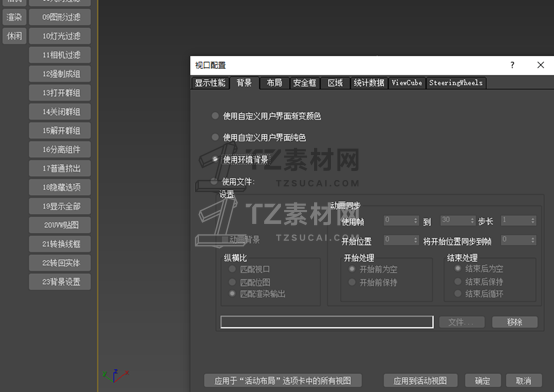Viewport: 554px width, 392px height.
Task: Choose 匹配位图 aspect ratio option
Action: point(232,282)
